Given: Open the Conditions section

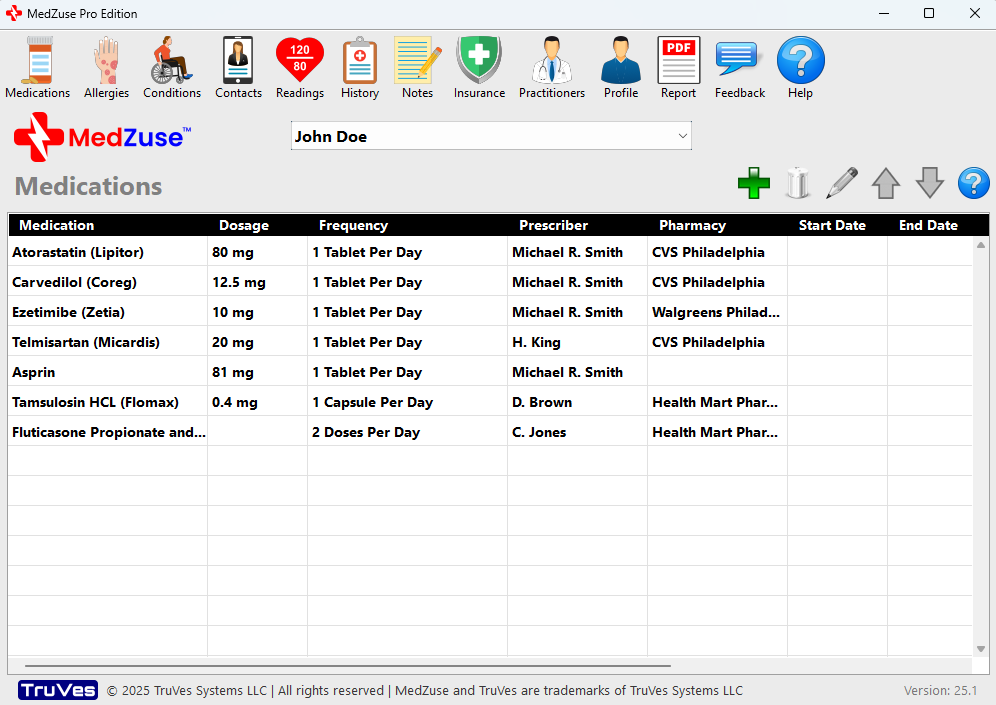Looking at the screenshot, I should pos(171,67).
